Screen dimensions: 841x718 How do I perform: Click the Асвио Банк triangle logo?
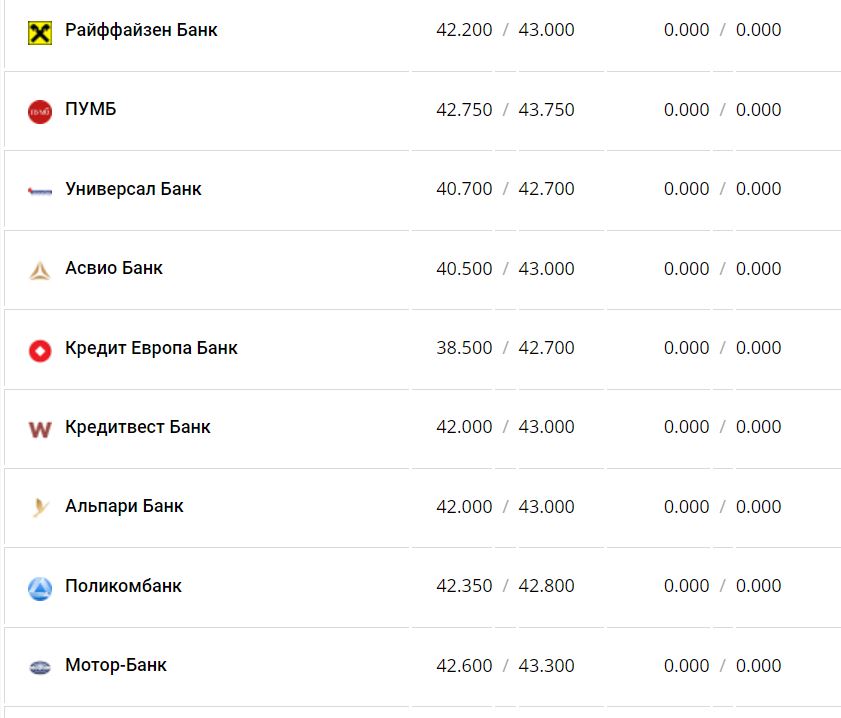[x=40, y=270]
